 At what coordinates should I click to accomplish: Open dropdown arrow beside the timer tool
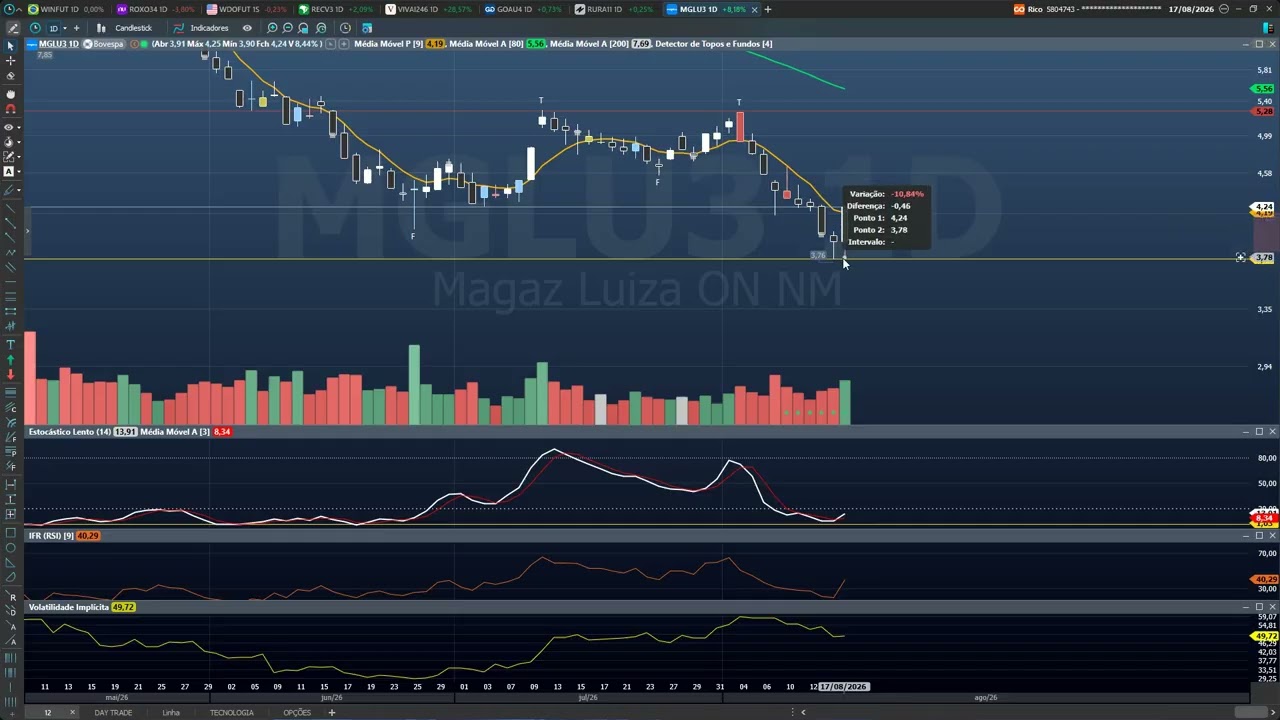point(19,141)
